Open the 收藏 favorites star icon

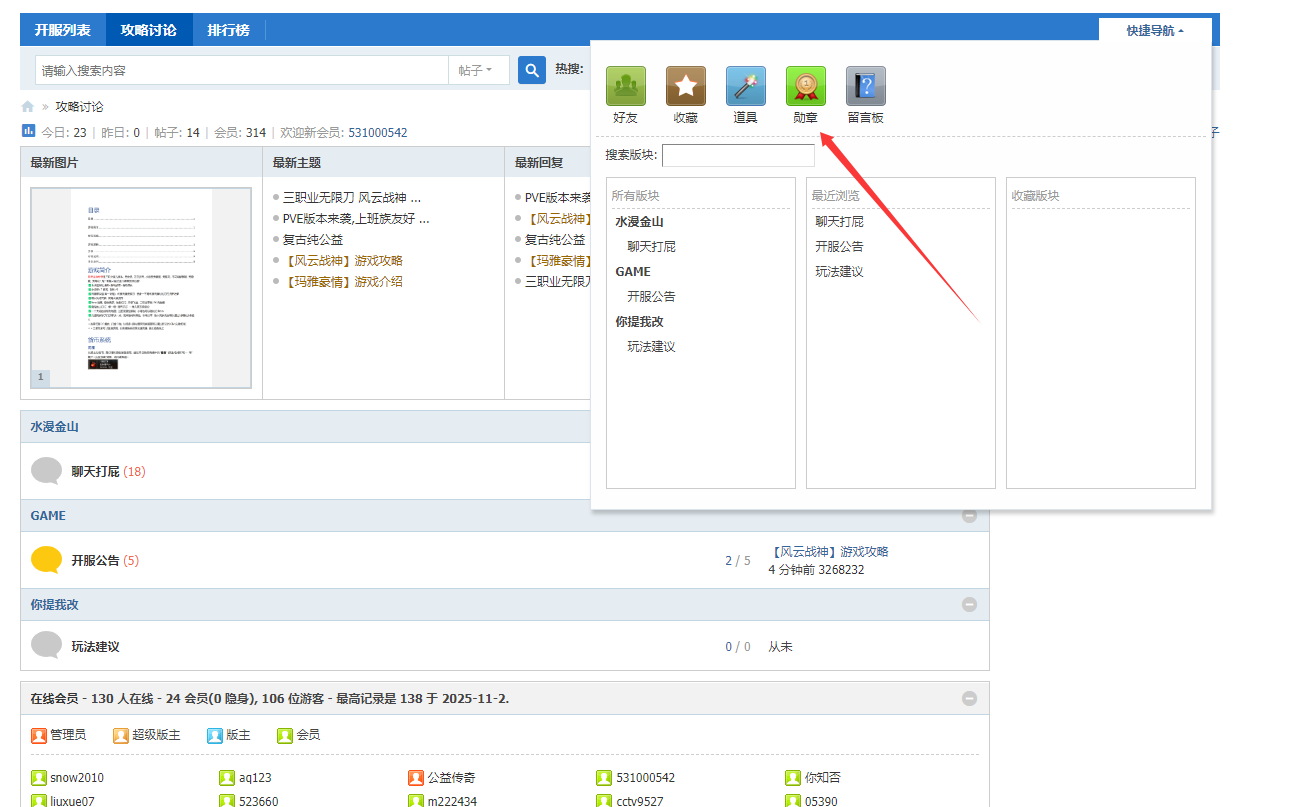[685, 87]
